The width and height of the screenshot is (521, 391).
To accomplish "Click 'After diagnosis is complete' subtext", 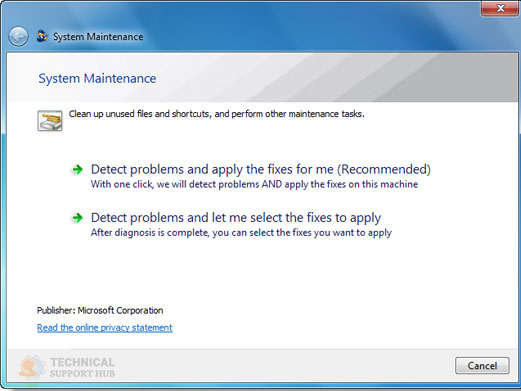I will point(241,233).
